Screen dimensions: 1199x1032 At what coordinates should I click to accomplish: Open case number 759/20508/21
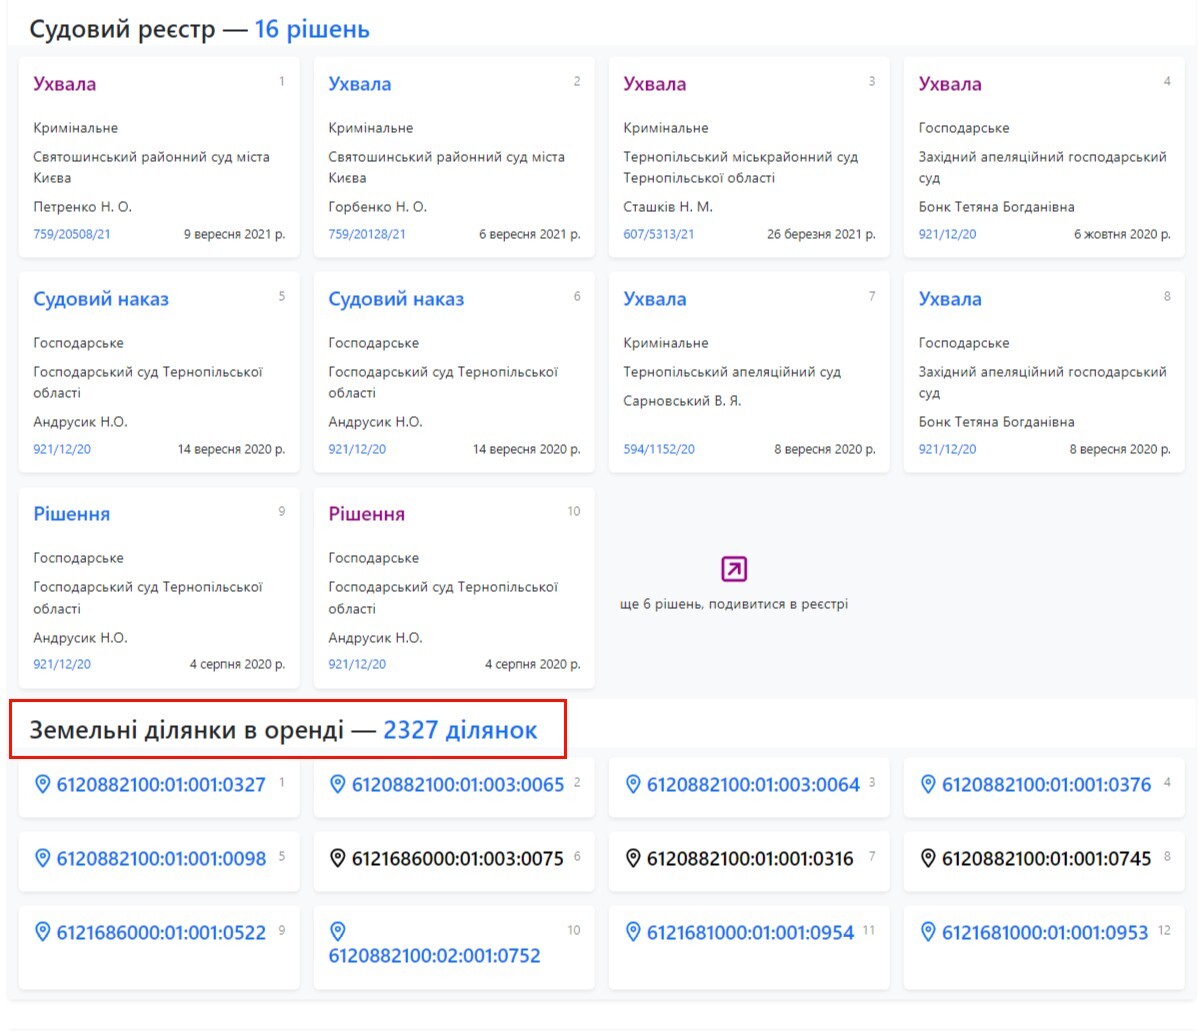[x=72, y=234]
